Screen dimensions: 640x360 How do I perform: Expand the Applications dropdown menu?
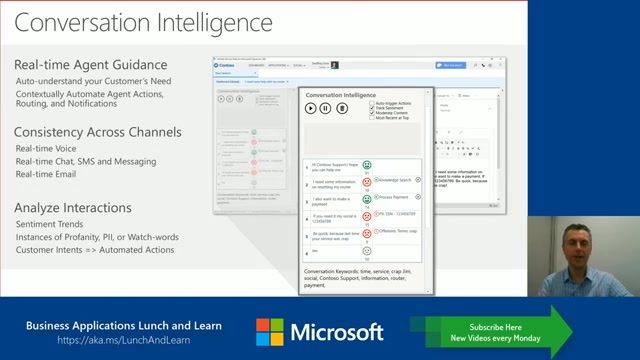[x=278, y=65]
